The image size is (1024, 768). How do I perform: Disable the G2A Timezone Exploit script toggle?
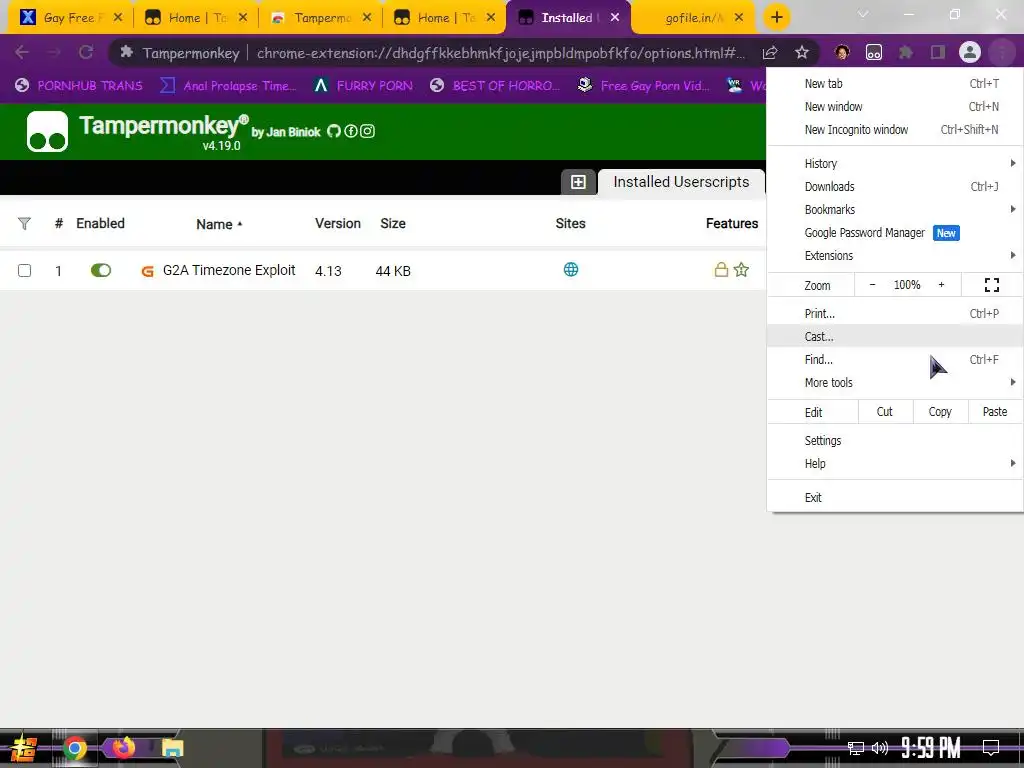[101, 270]
